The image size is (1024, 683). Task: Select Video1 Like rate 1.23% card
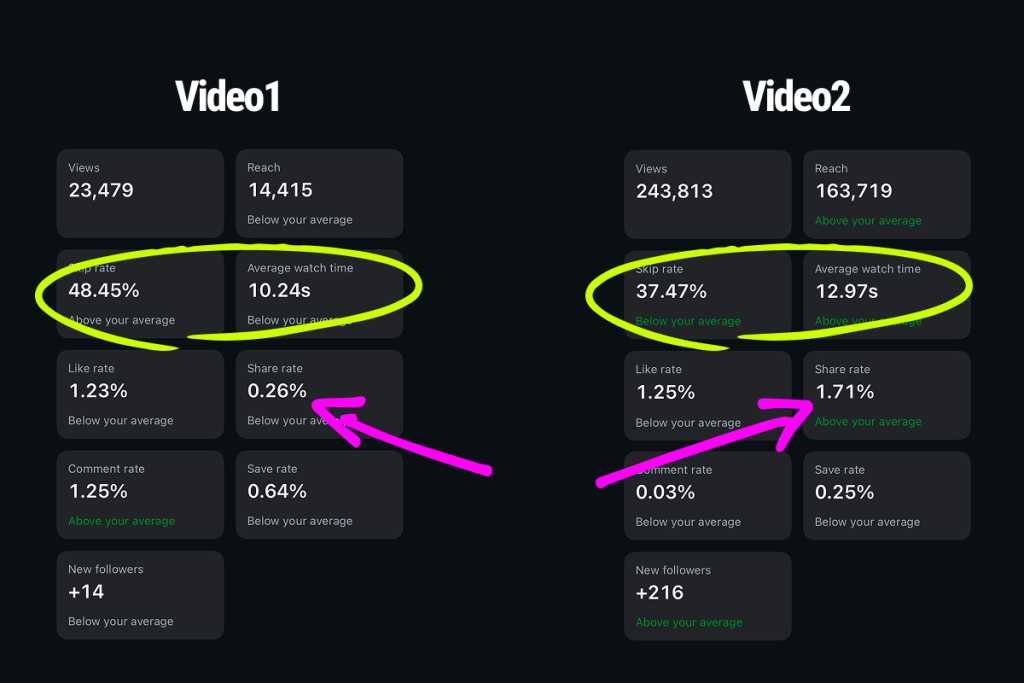point(140,394)
